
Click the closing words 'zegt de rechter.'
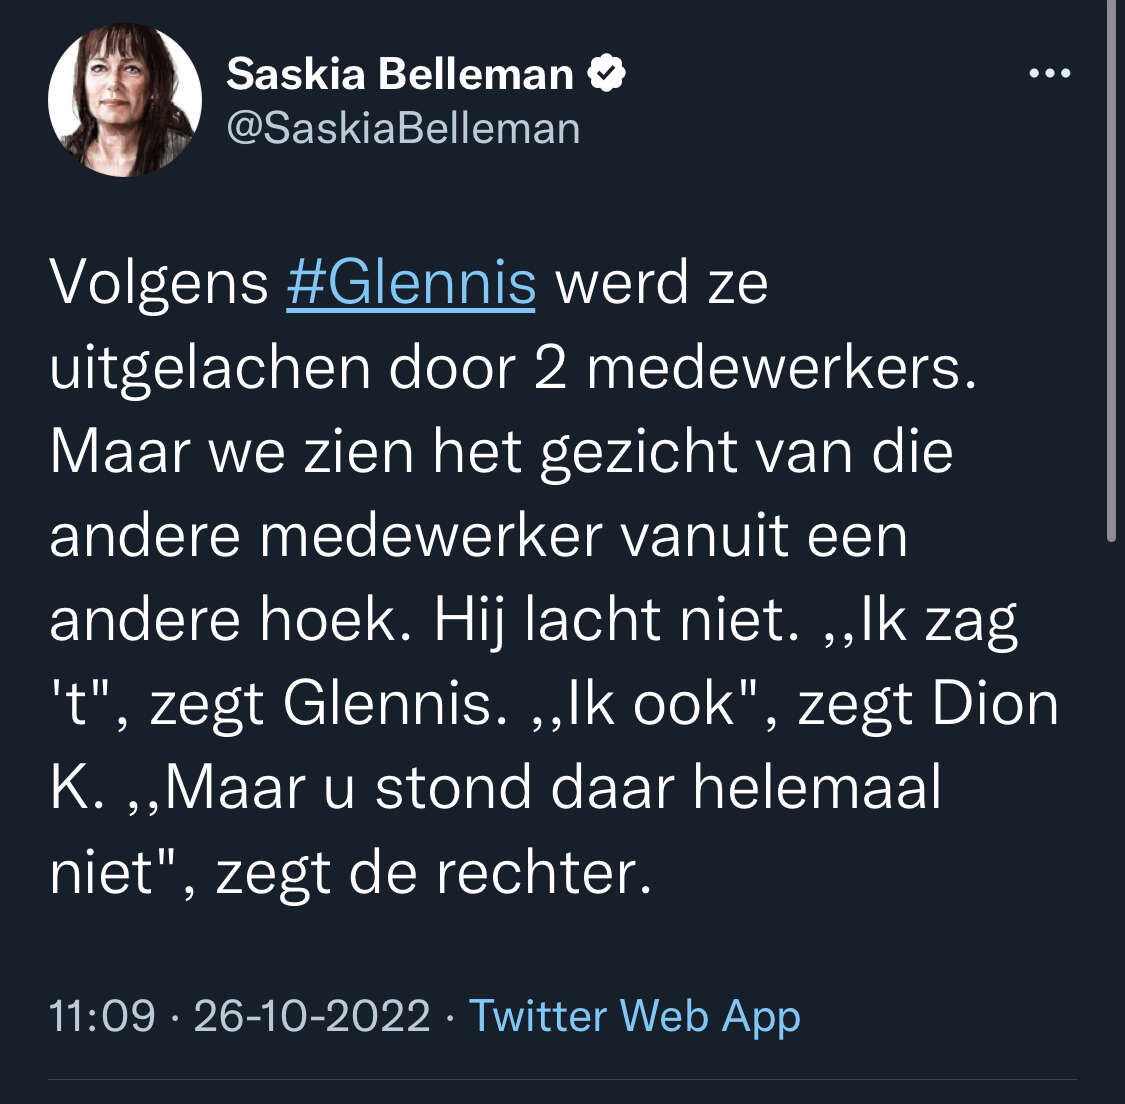click(x=434, y=874)
